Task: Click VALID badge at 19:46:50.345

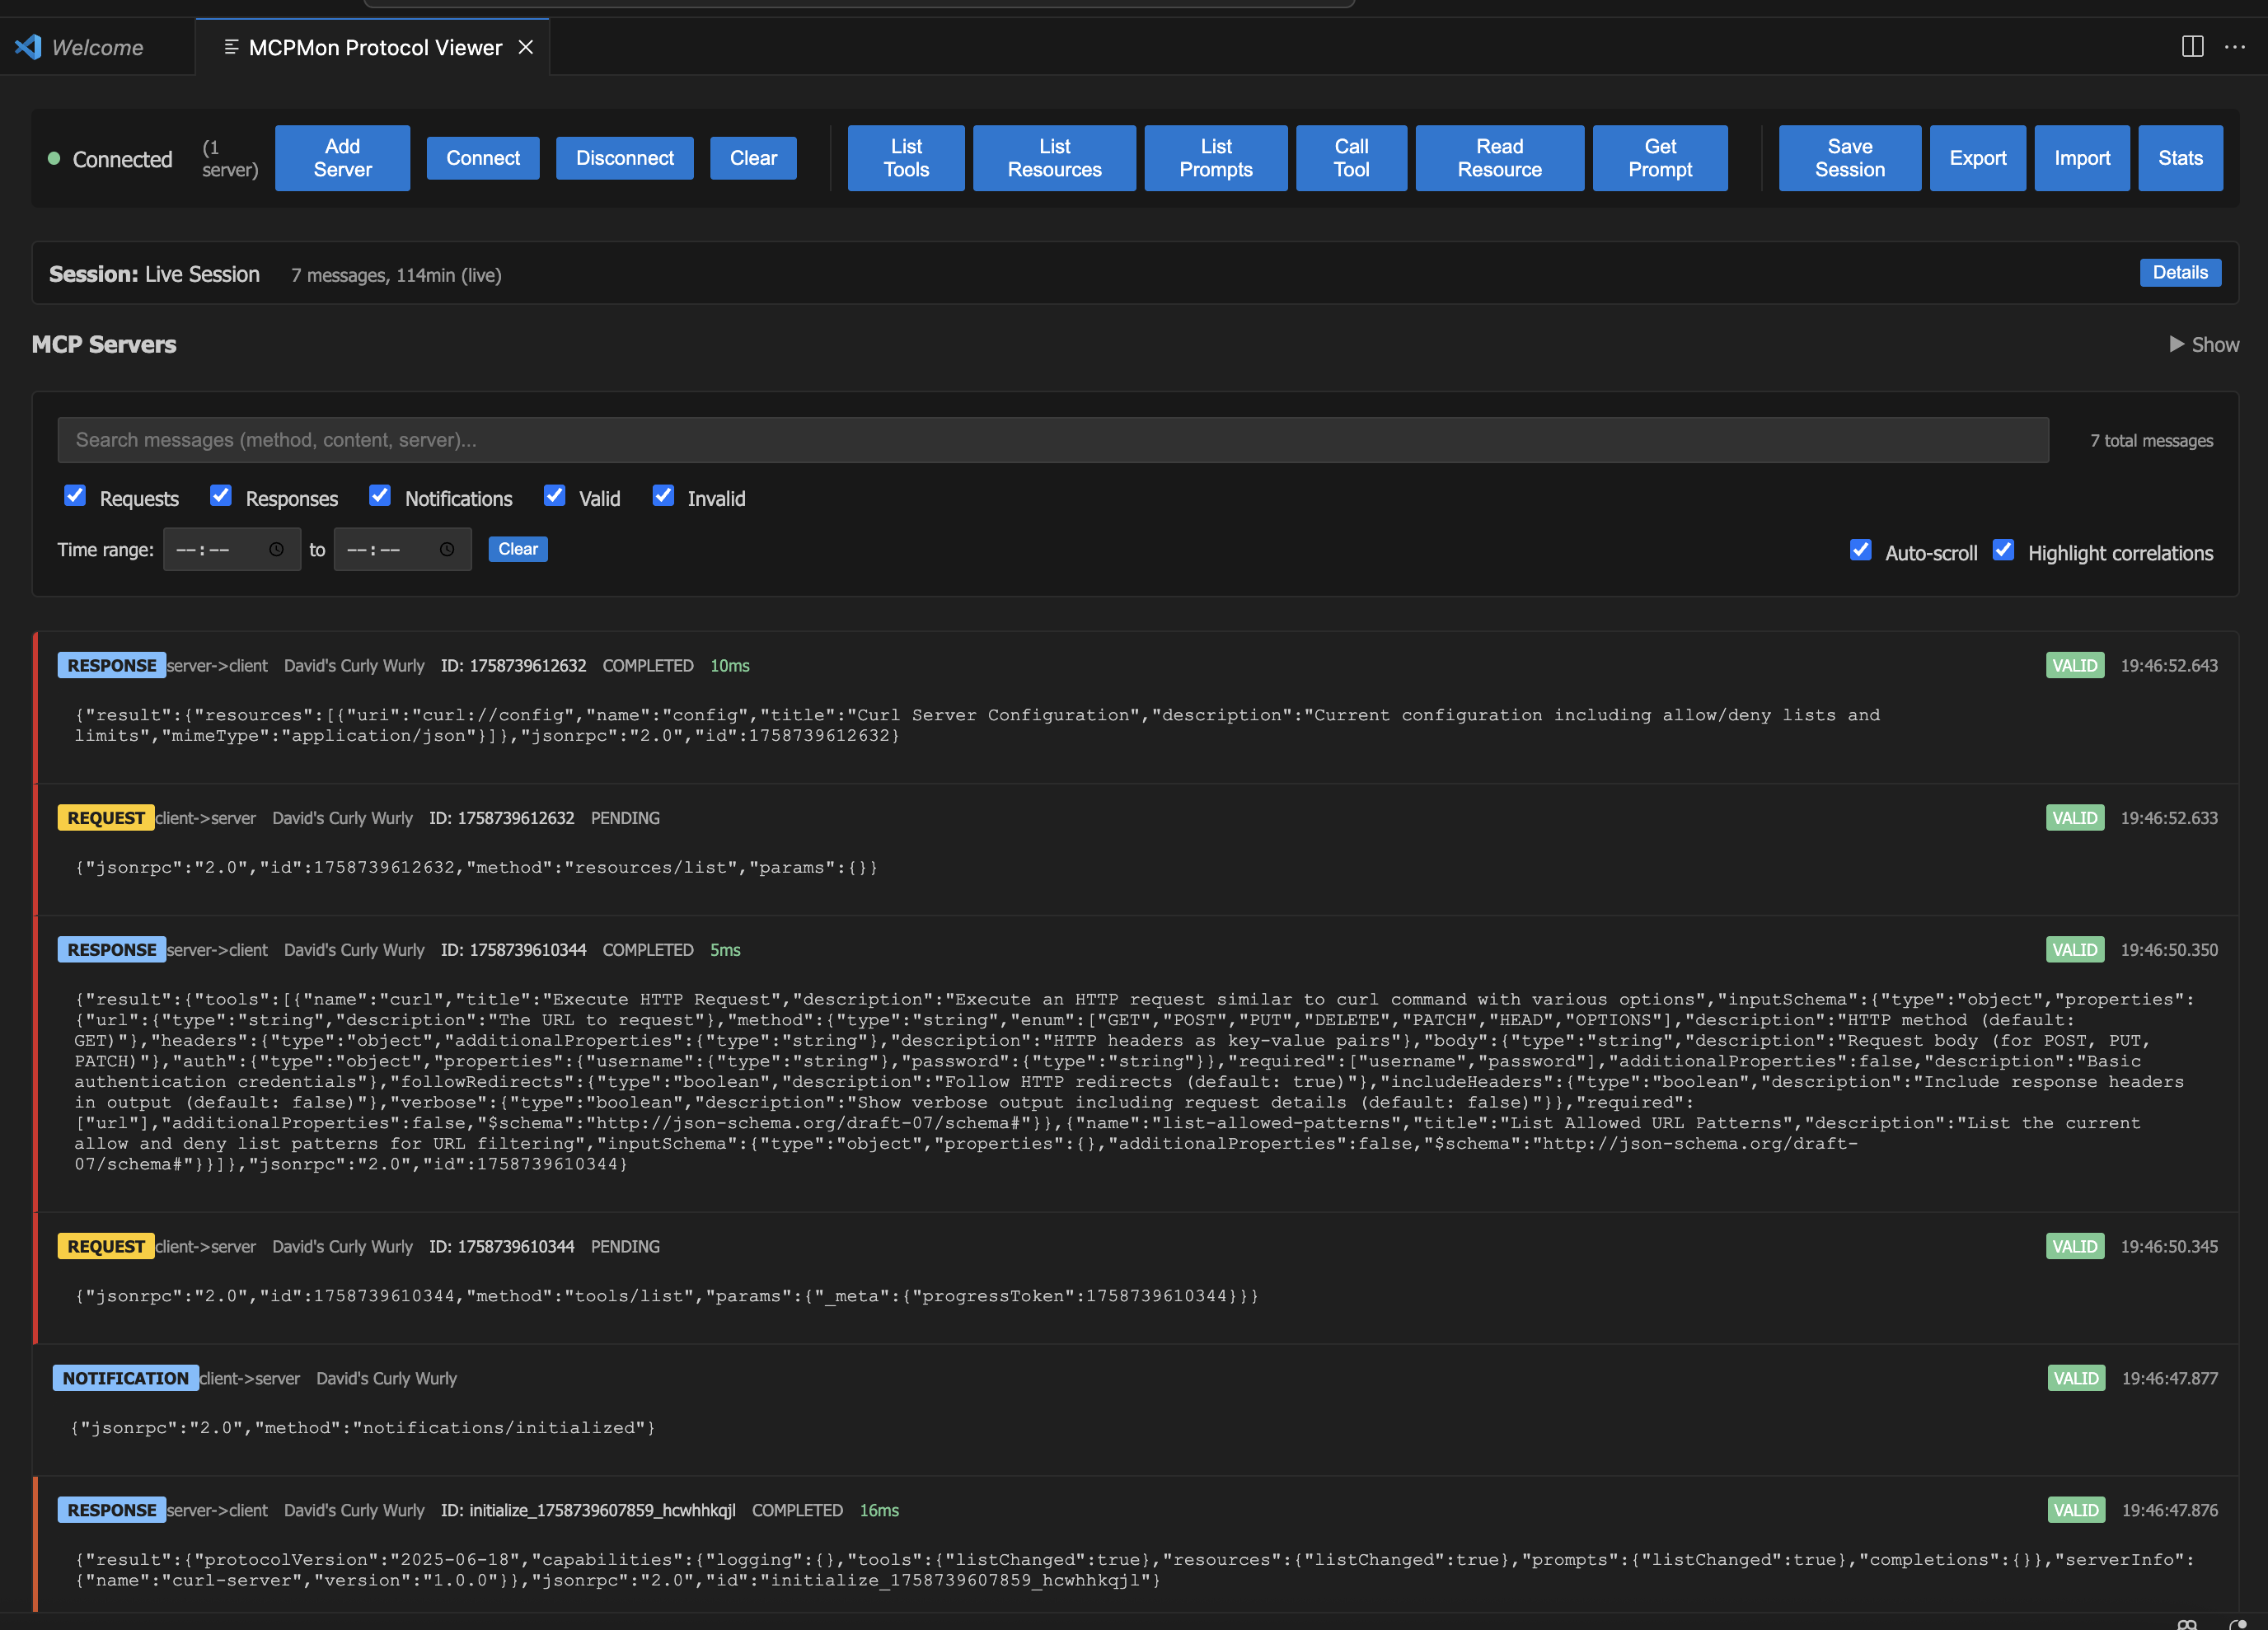Action: pyautogui.click(x=2075, y=1247)
